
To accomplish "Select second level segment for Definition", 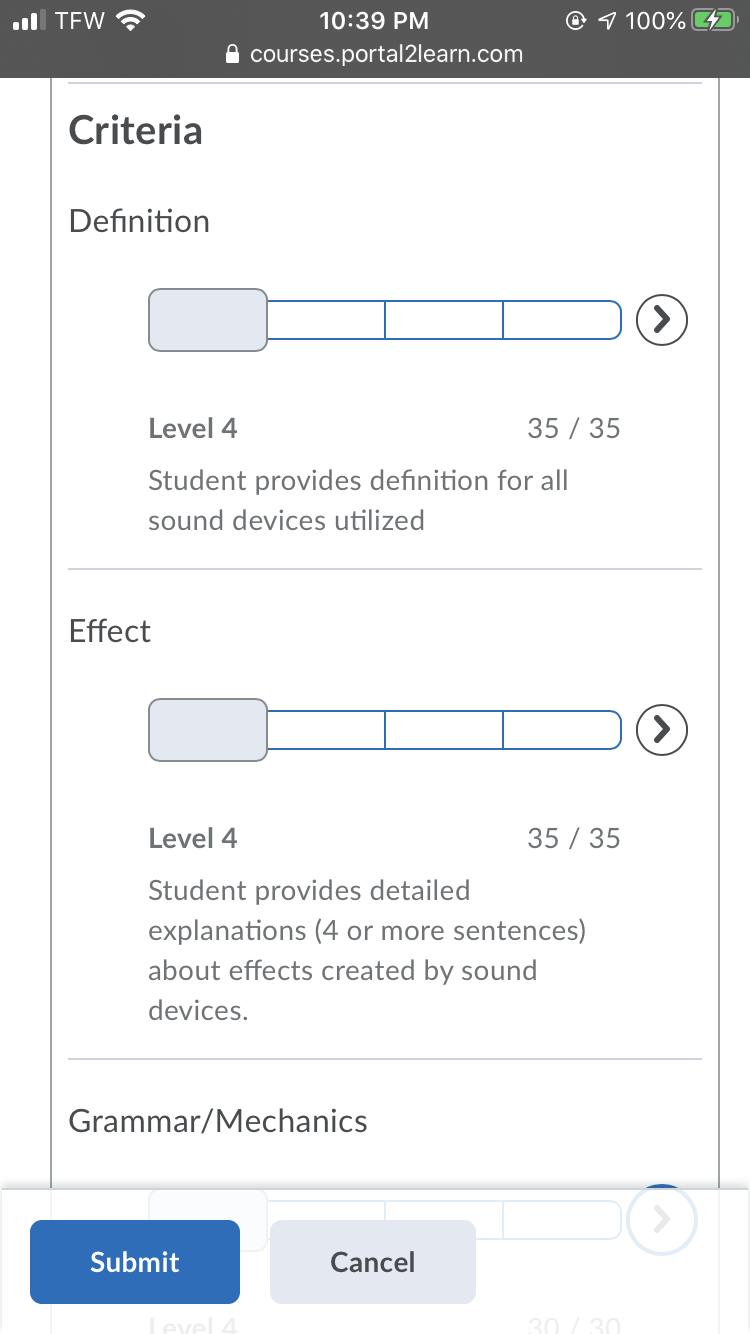I will pos(326,320).
